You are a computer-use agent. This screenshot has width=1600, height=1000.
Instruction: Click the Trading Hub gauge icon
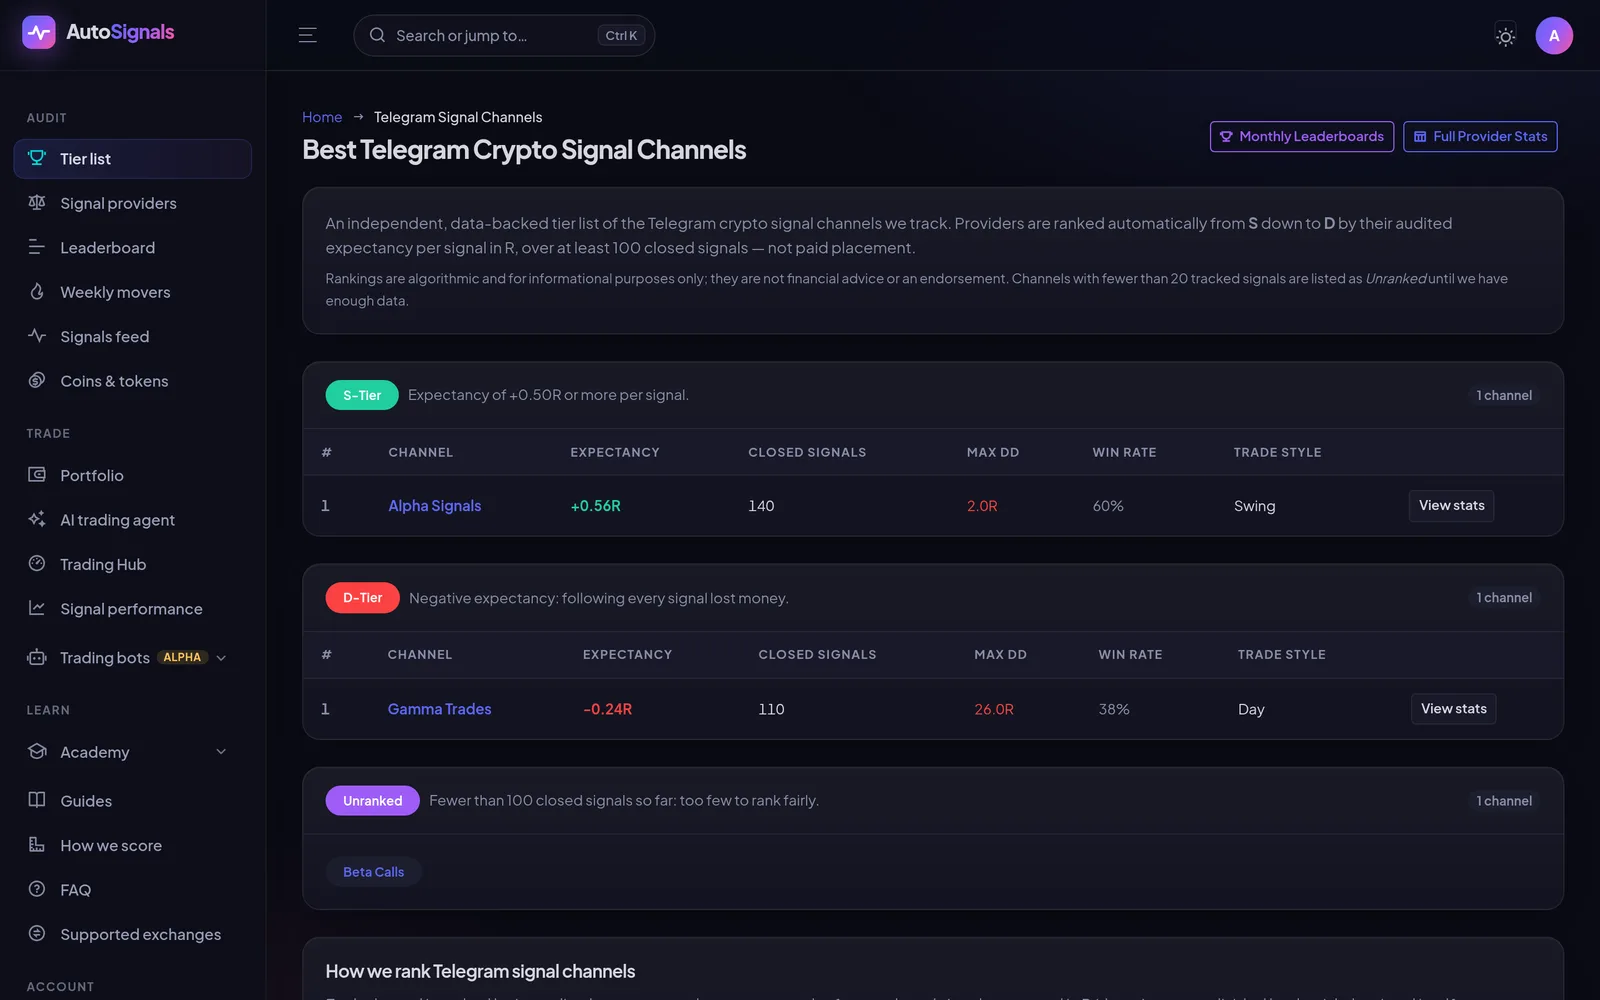coord(37,564)
